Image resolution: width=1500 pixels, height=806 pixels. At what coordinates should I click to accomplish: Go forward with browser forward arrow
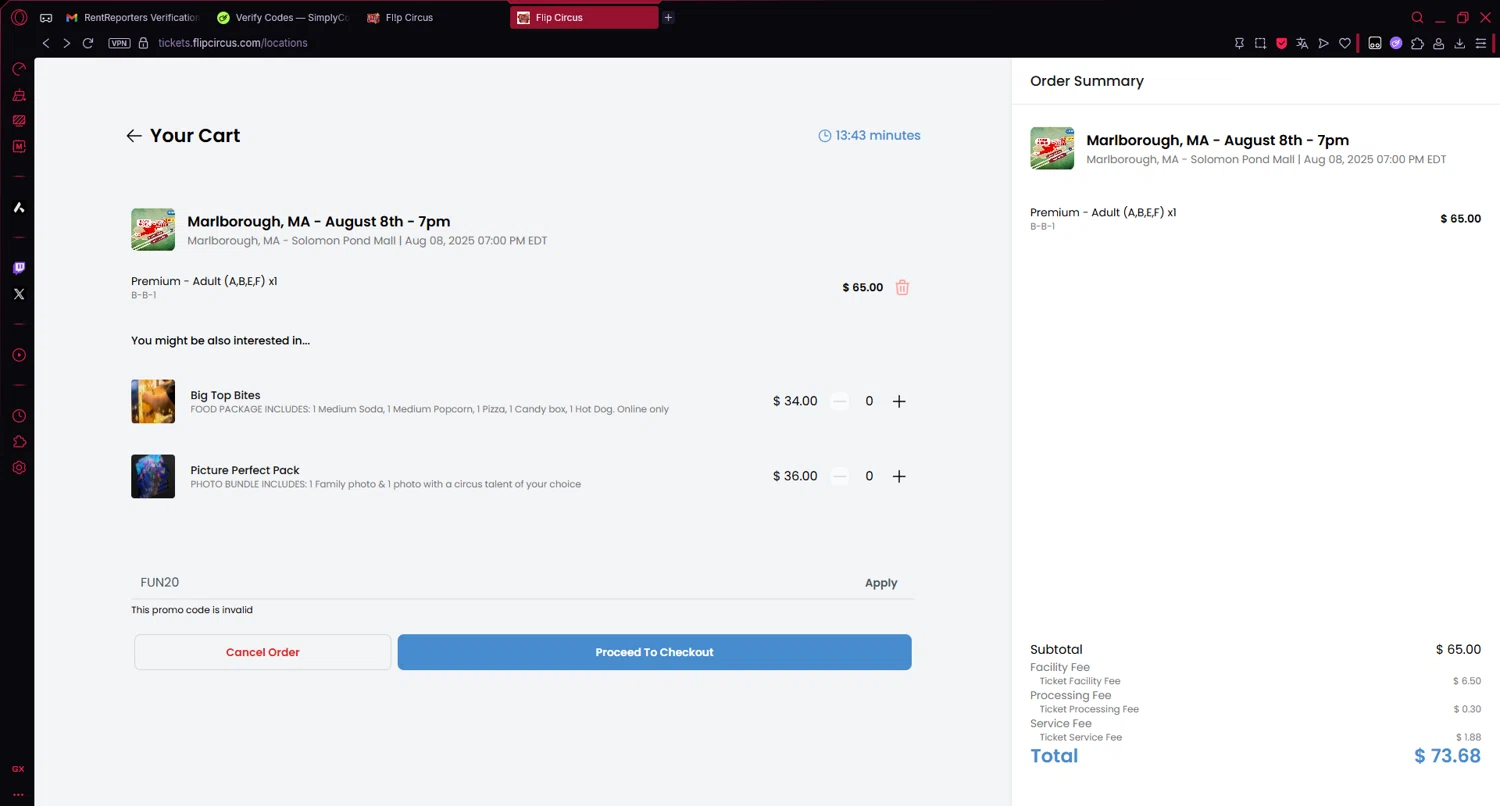point(67,43)
